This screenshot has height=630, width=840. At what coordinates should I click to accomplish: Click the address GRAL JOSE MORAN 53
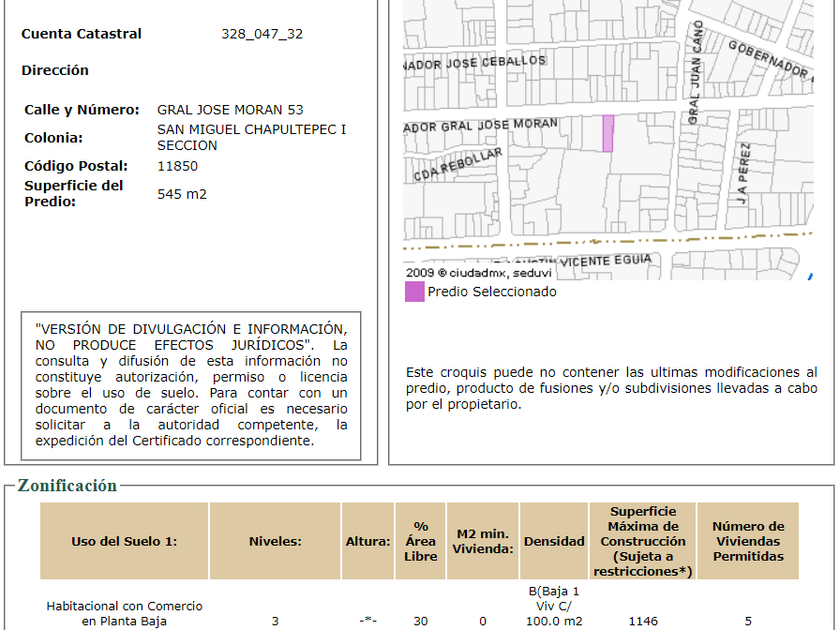[230, 110]
